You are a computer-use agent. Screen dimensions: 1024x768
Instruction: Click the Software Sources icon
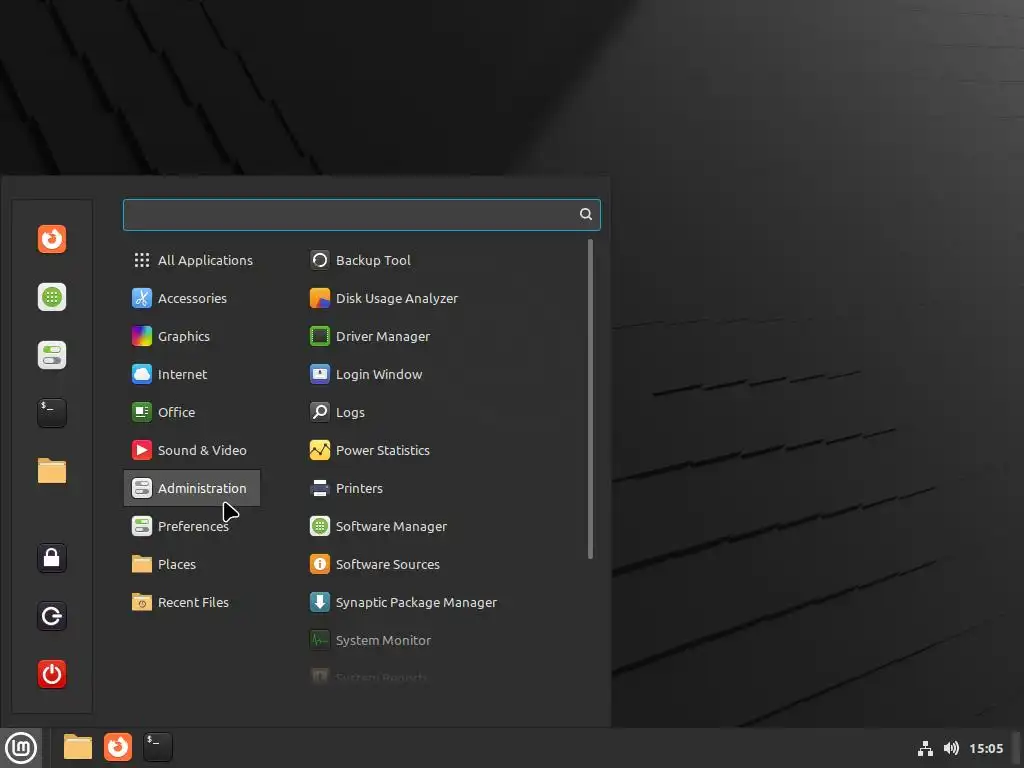[x=319, y=564]
